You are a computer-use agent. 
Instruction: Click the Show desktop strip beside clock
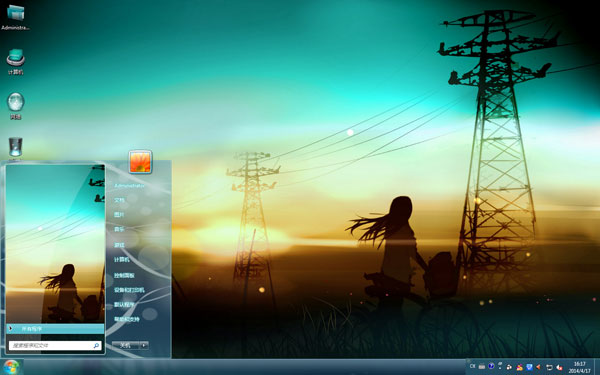click(597, 367)
